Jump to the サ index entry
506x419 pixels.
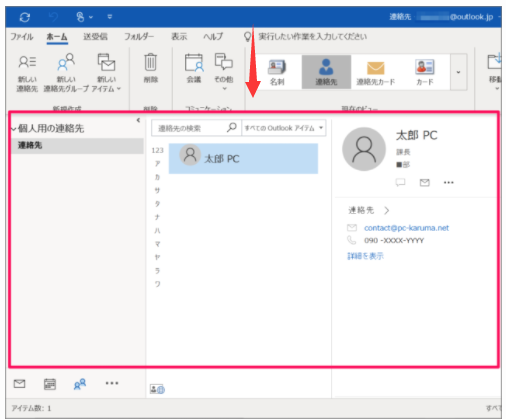[x=157, y=190]
